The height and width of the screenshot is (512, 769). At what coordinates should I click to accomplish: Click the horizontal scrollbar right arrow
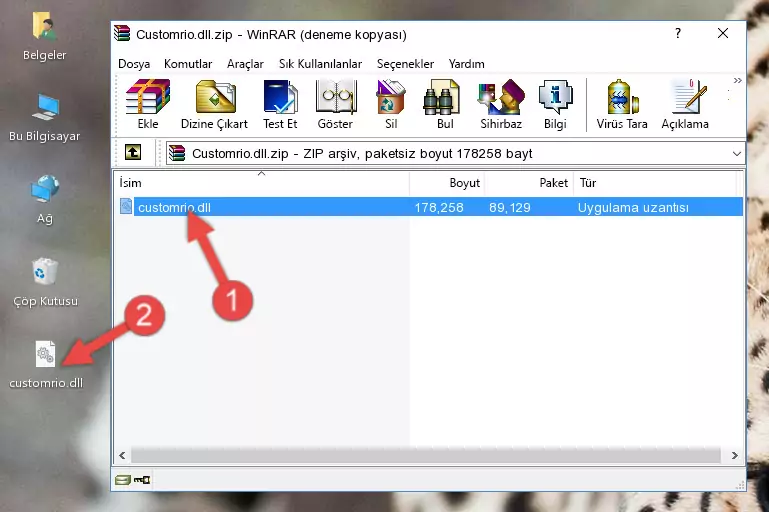pos(734,455)
